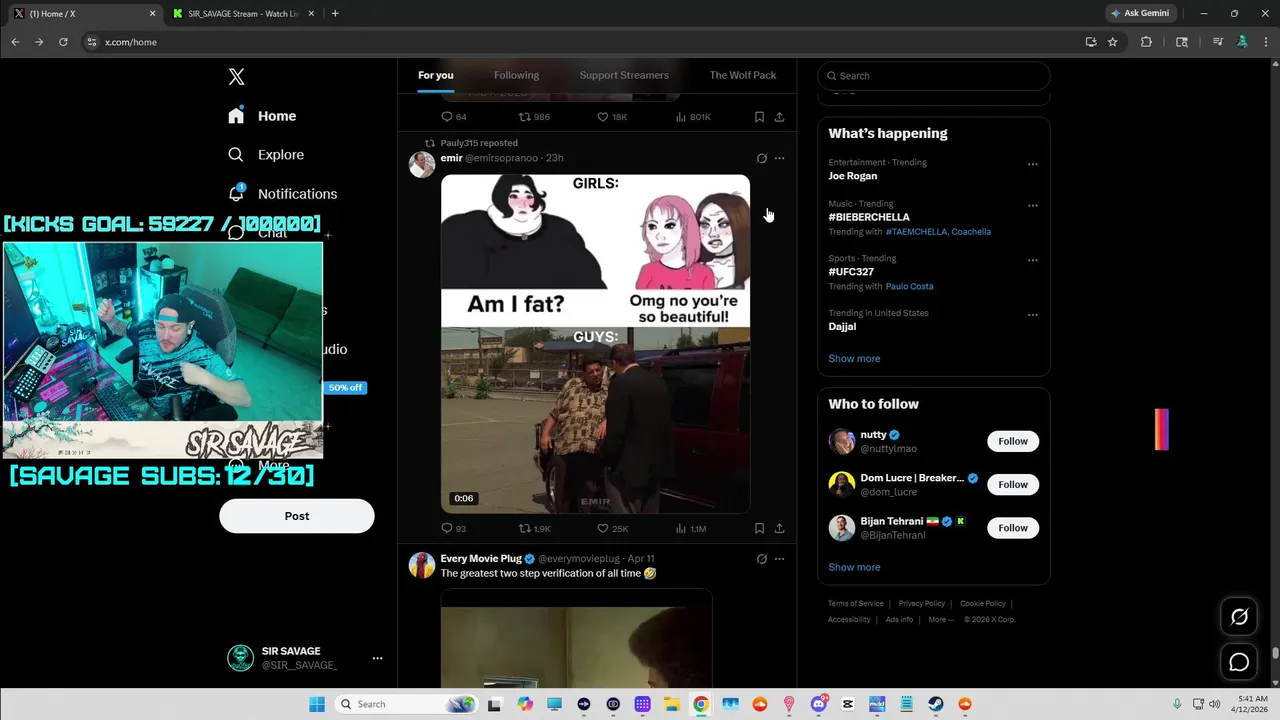Open Chrome media controls icon
The width and height of the screenshot is (1280, 720).
coord(1217,42)
